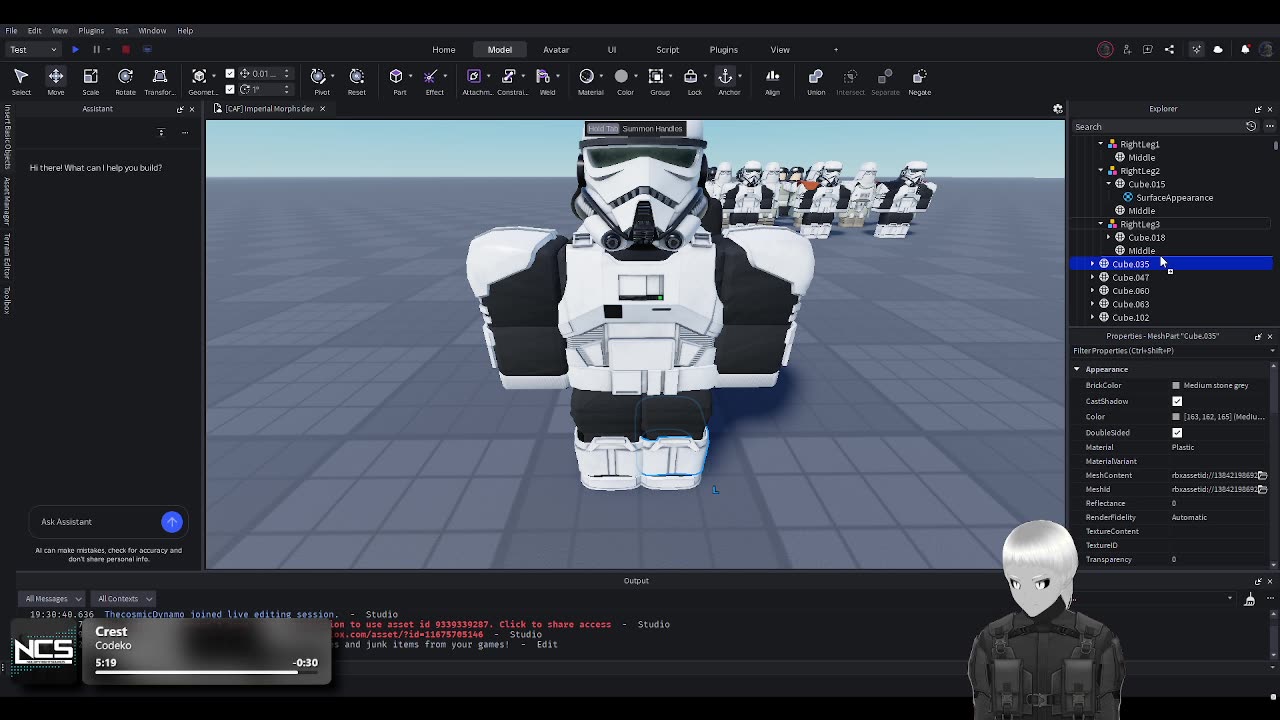The image size is (1280, 720).
Task: Click the Summon Handles hint
Action: pyautogui.click(x=635, y=128)
